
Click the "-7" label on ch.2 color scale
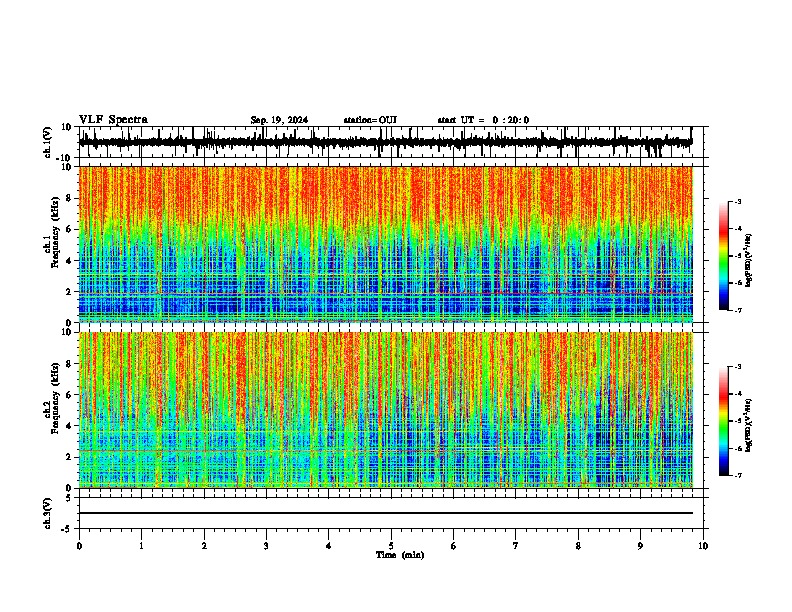pyautogui.click(x=738, y=475)
